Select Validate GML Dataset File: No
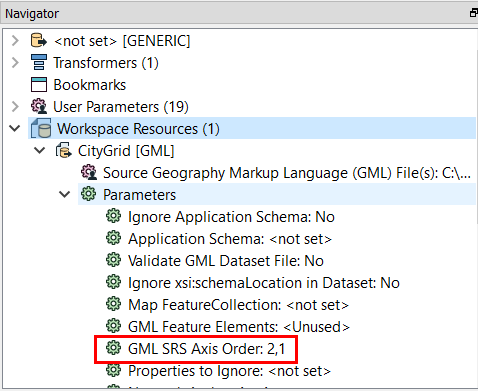This screenshot has width=478, height=391. click(226, 261)
